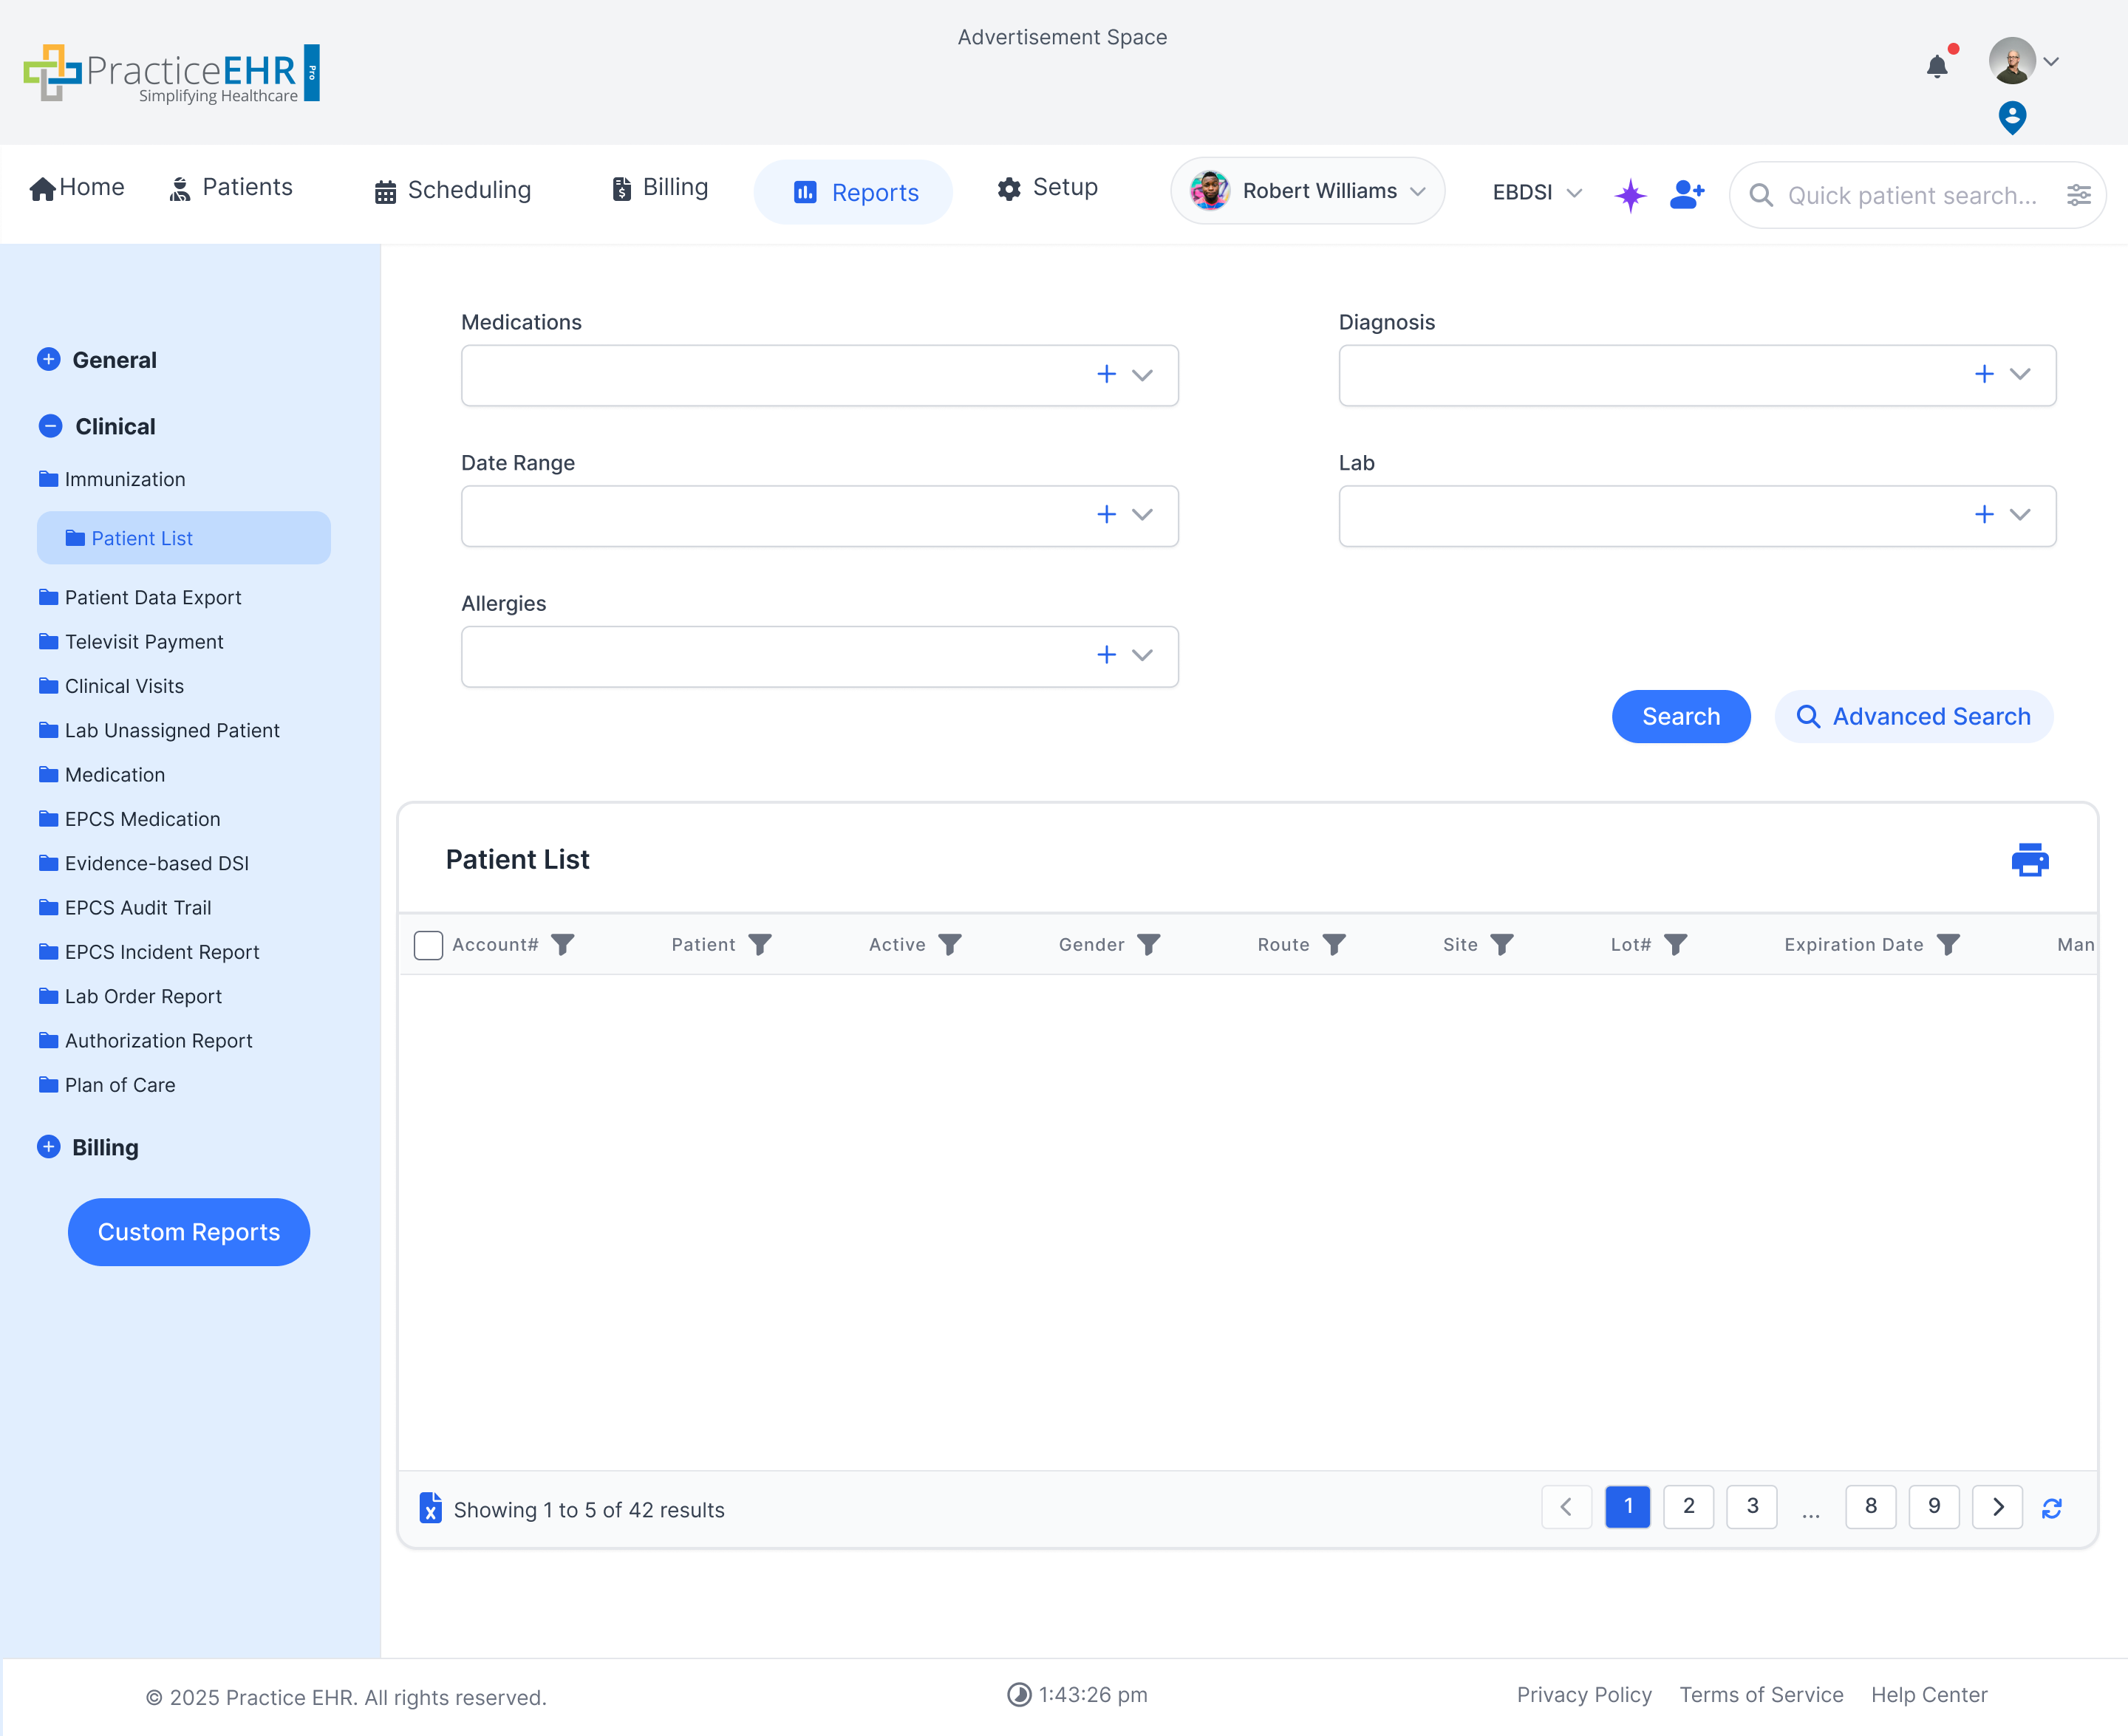This screenshot has height=1736, width=2128.
Task: Open the Diagnosis dropdown chevron
Action: [x=2020, y=374]
